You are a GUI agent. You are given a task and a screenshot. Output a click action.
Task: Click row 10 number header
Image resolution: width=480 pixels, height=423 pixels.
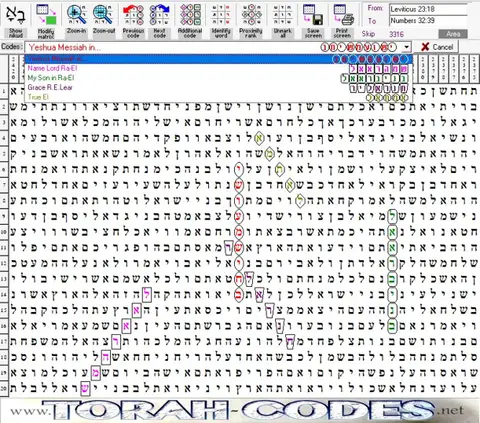[x=4, y=231]
